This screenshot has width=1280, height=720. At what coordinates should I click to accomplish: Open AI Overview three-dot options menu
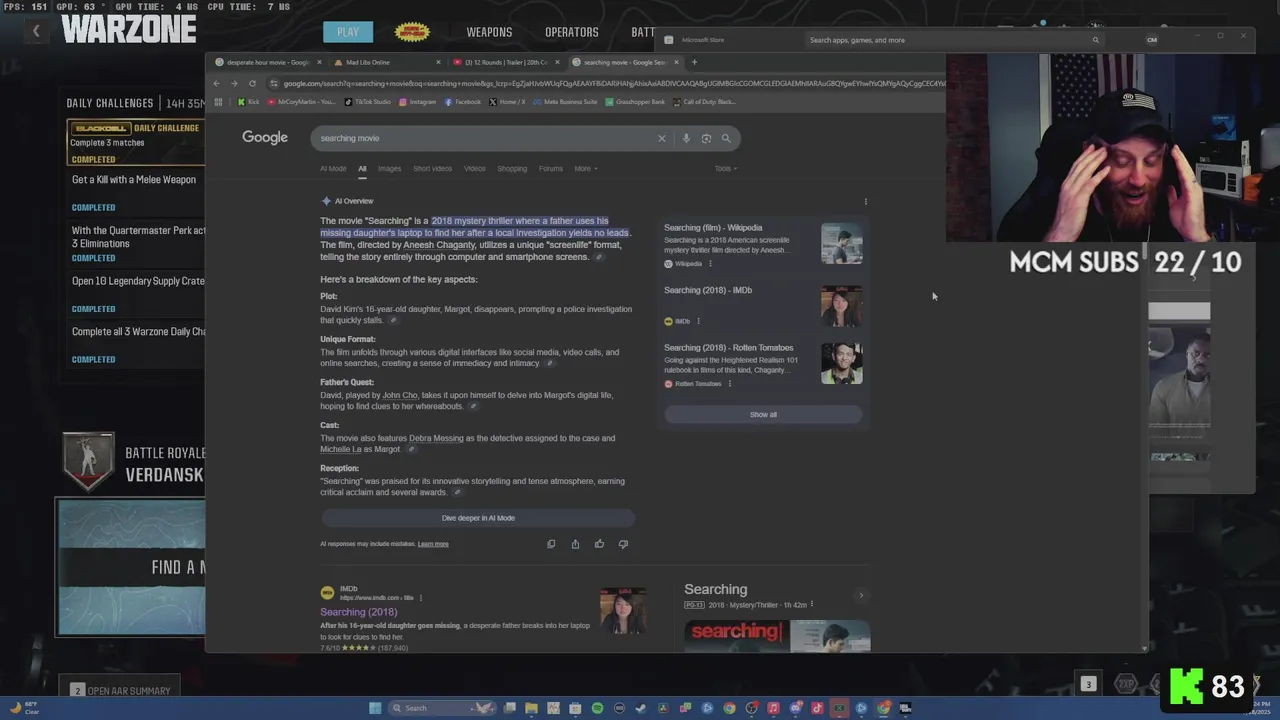click(866, 201)
